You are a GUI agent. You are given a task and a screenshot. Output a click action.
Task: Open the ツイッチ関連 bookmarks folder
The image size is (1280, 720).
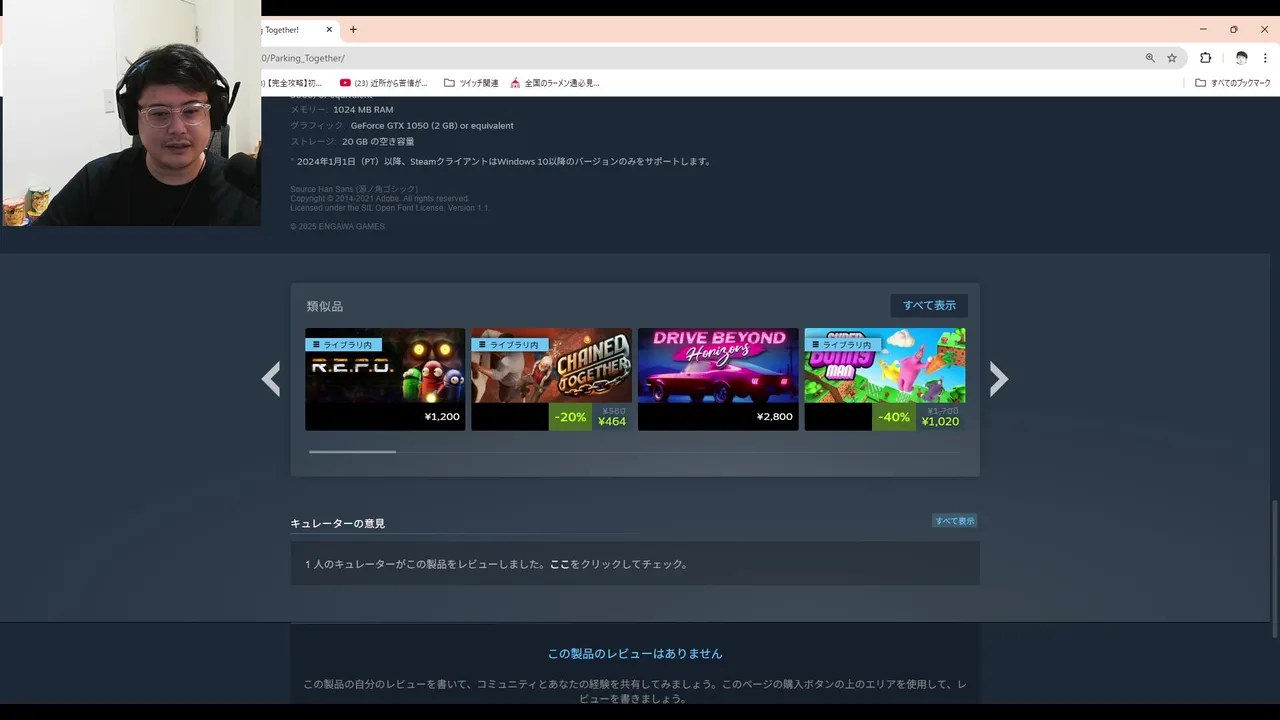(x=471, y=83)
